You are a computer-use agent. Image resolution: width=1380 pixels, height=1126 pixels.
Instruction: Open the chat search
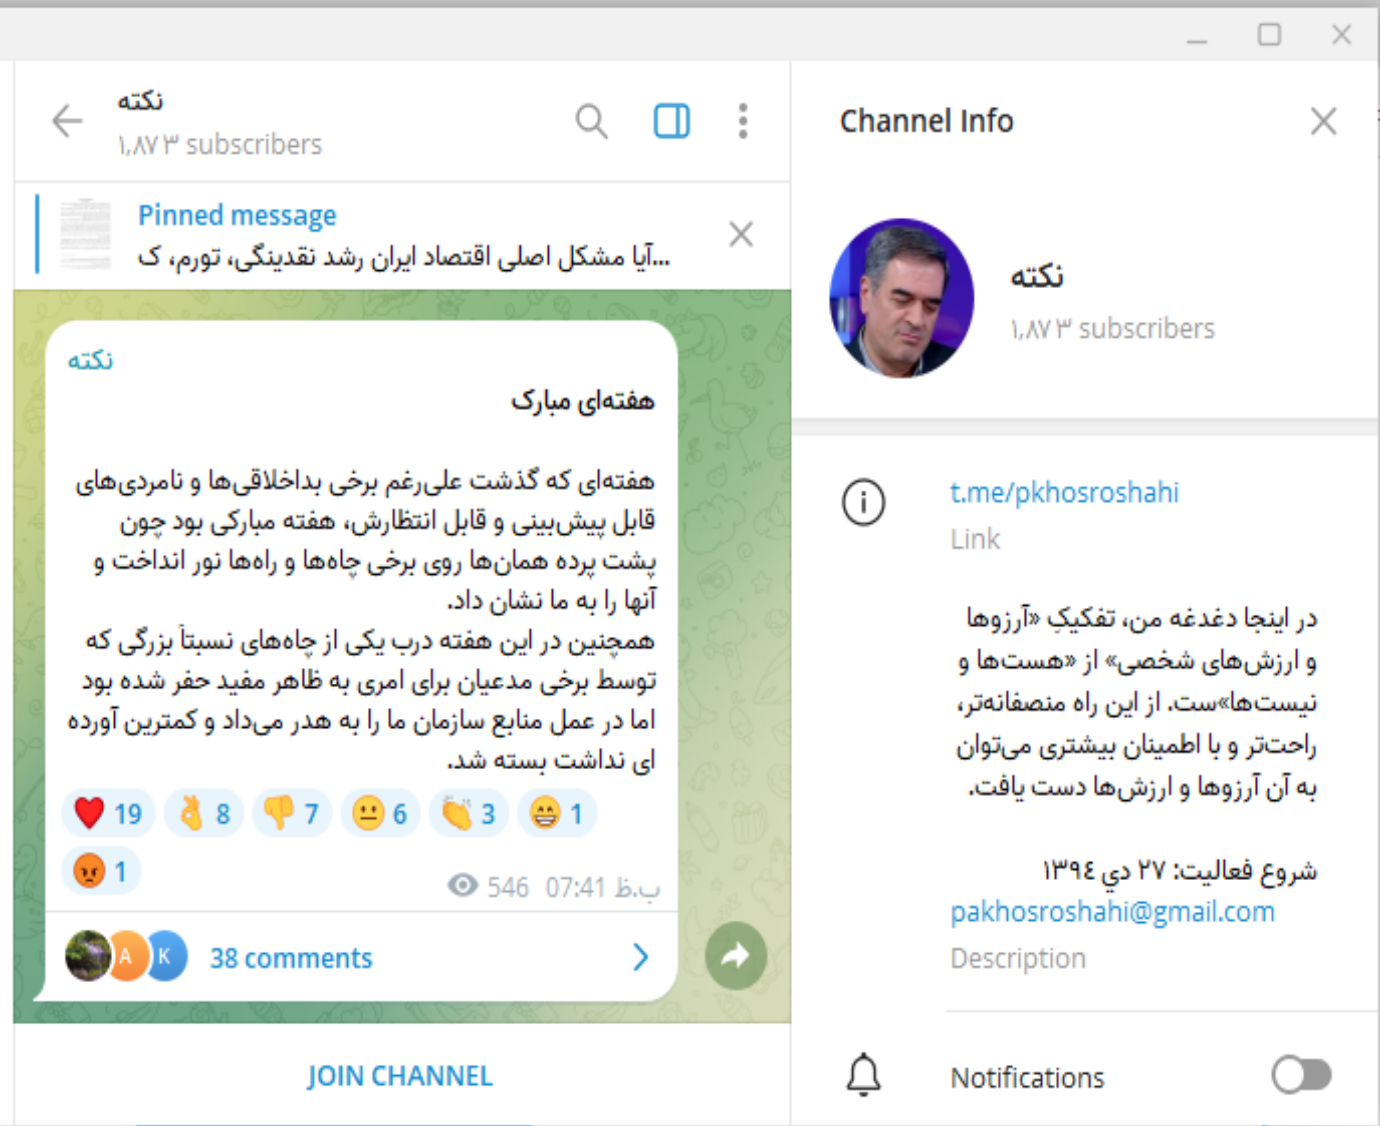pyautogui.click(x=591, y=120)
